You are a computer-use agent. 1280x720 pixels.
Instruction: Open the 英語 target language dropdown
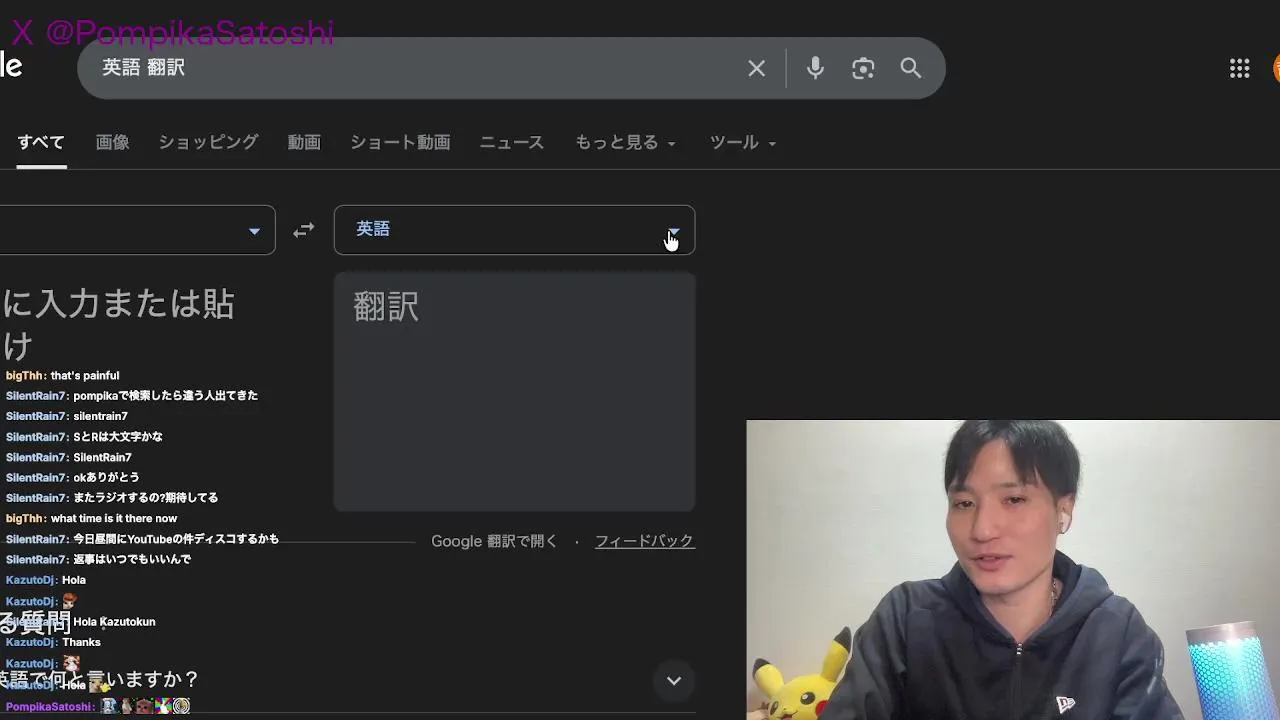click(514, 230)
